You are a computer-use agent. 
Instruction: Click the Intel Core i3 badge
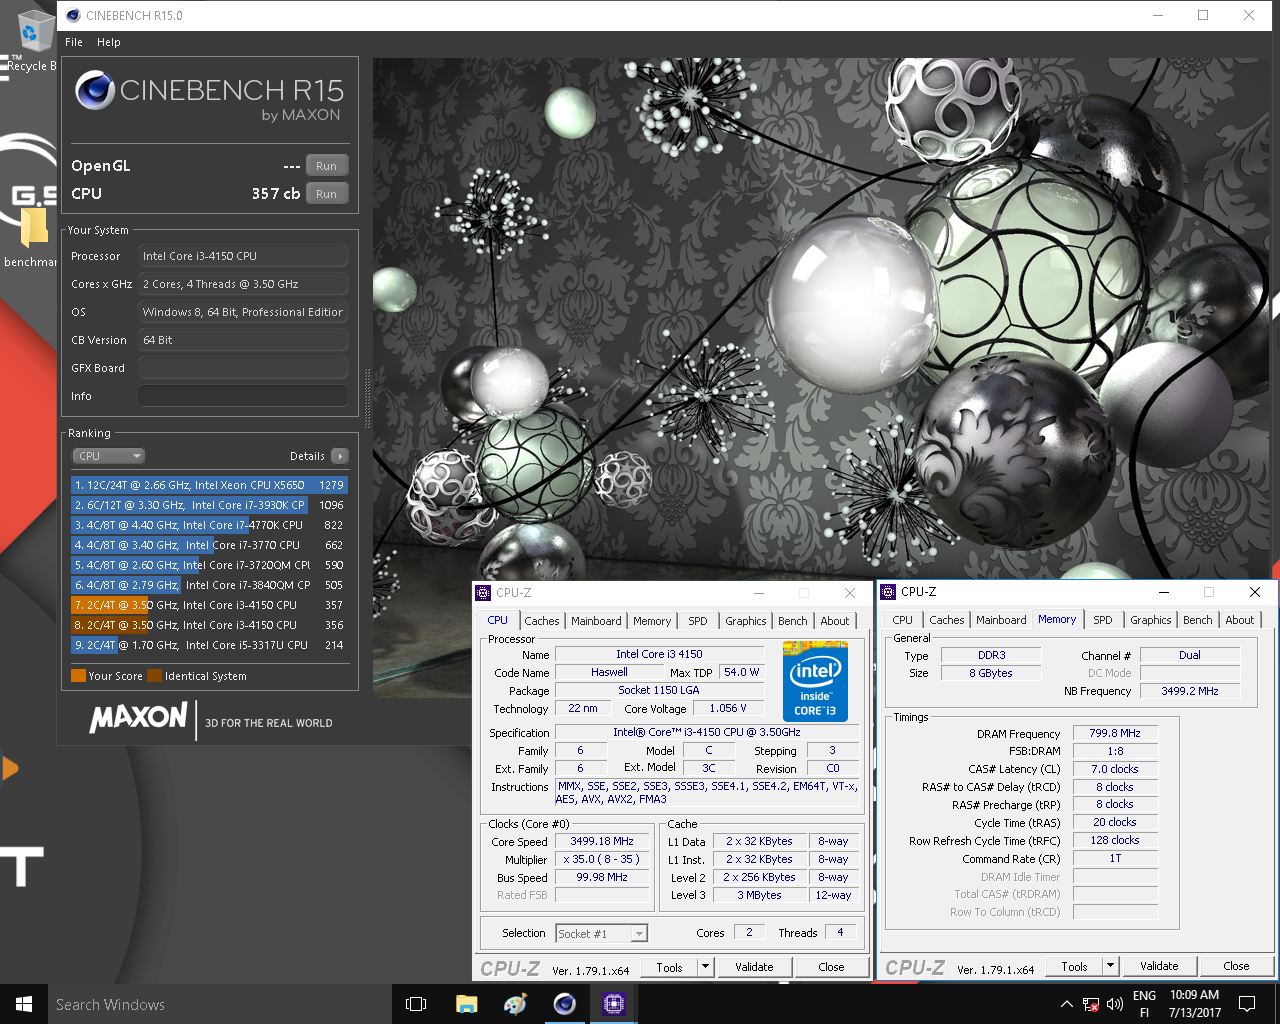(x=815, y=683)
